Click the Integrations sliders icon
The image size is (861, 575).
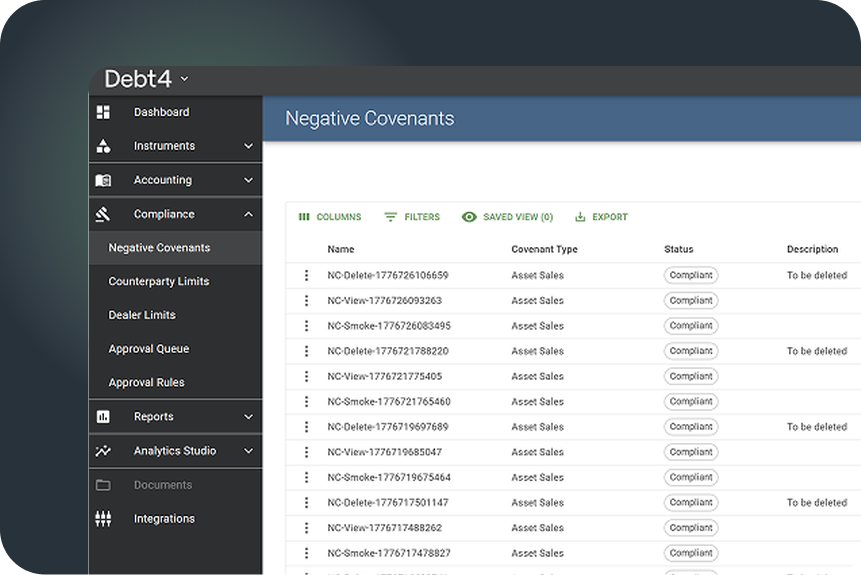[x=103, y=519]
